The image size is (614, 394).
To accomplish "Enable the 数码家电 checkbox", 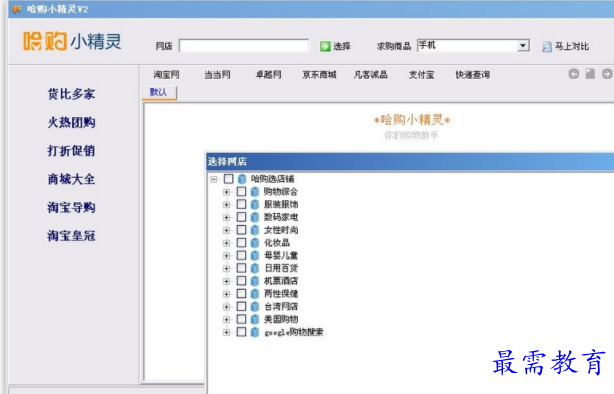I will tap(241, 217).
